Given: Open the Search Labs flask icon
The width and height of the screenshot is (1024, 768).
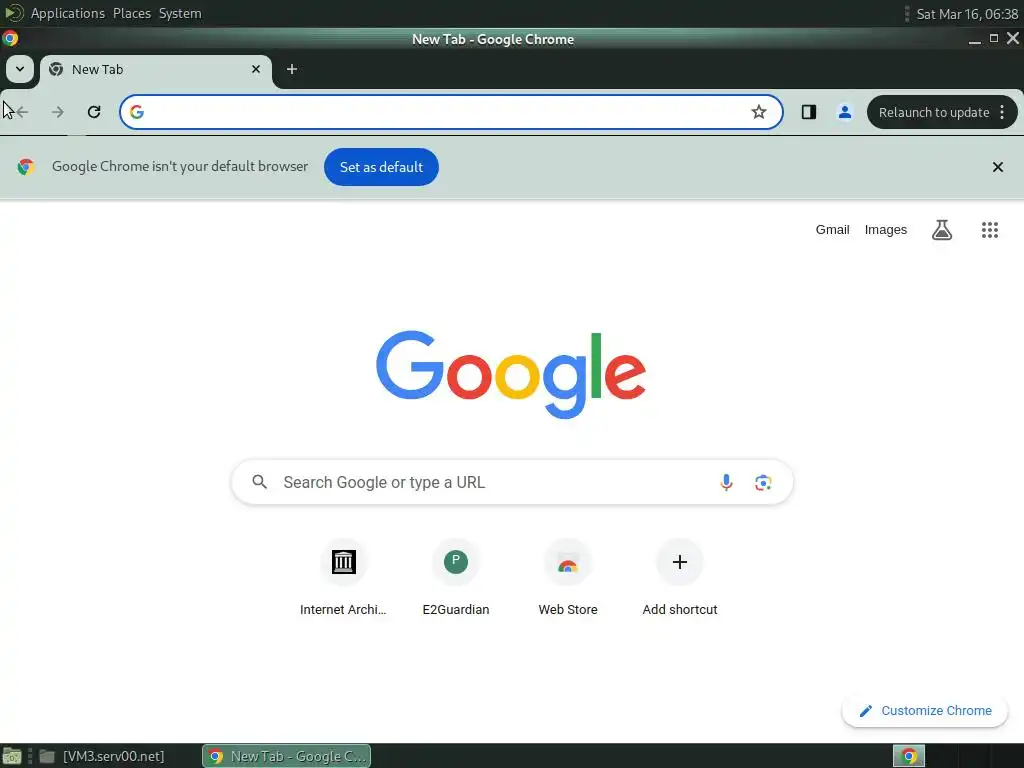Looking at the screenshot, I should [942, 230].
